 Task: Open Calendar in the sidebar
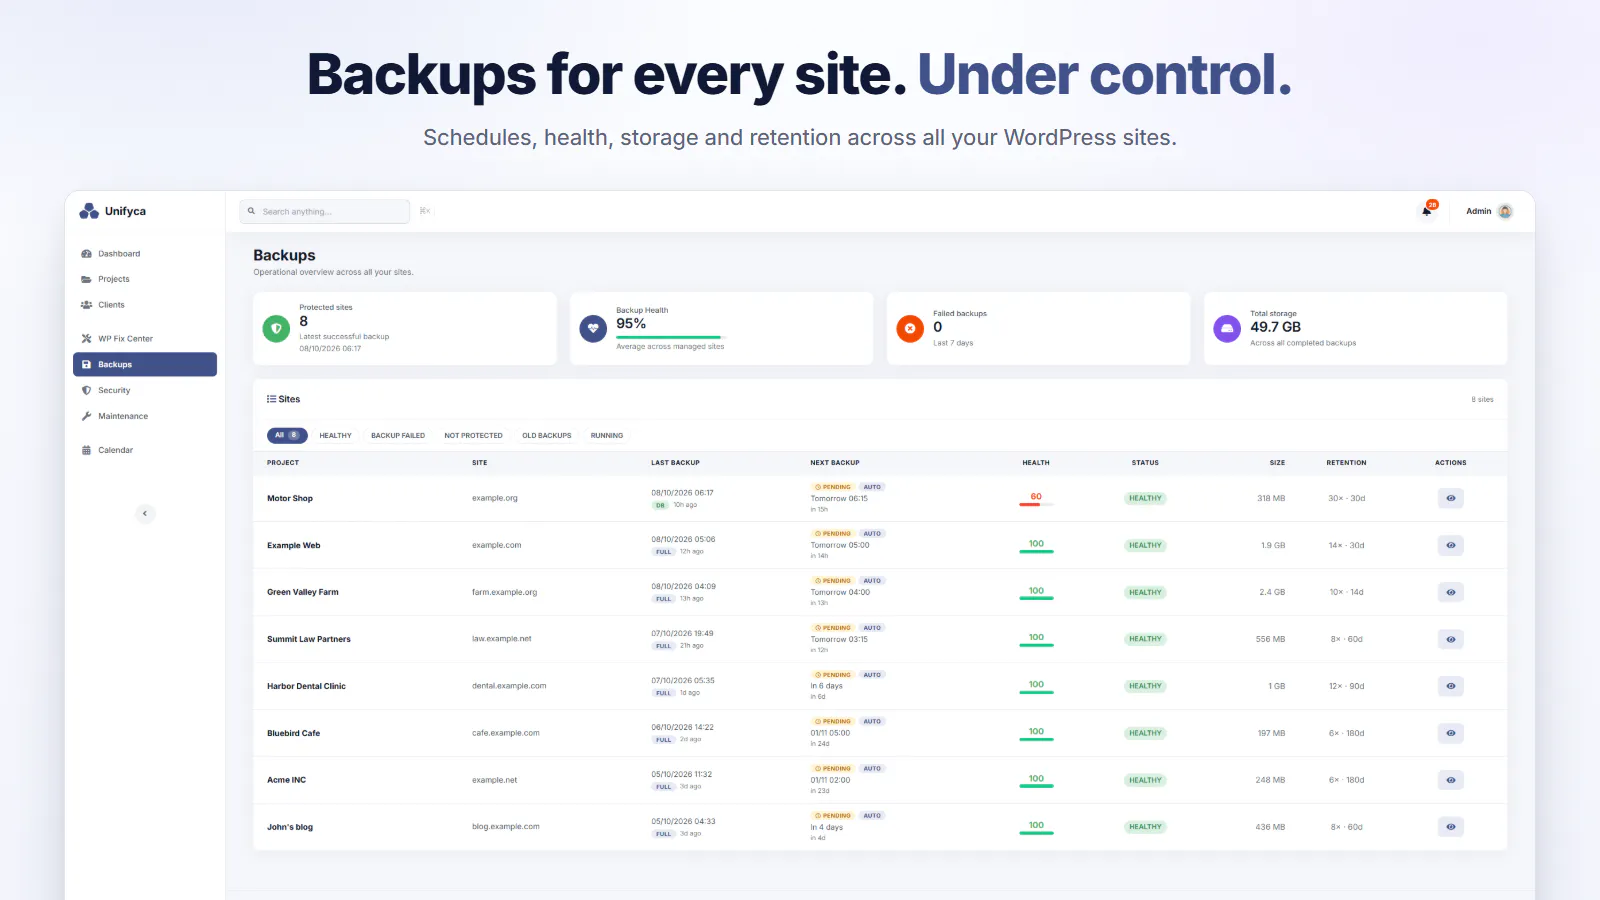(x=145, y=450)
